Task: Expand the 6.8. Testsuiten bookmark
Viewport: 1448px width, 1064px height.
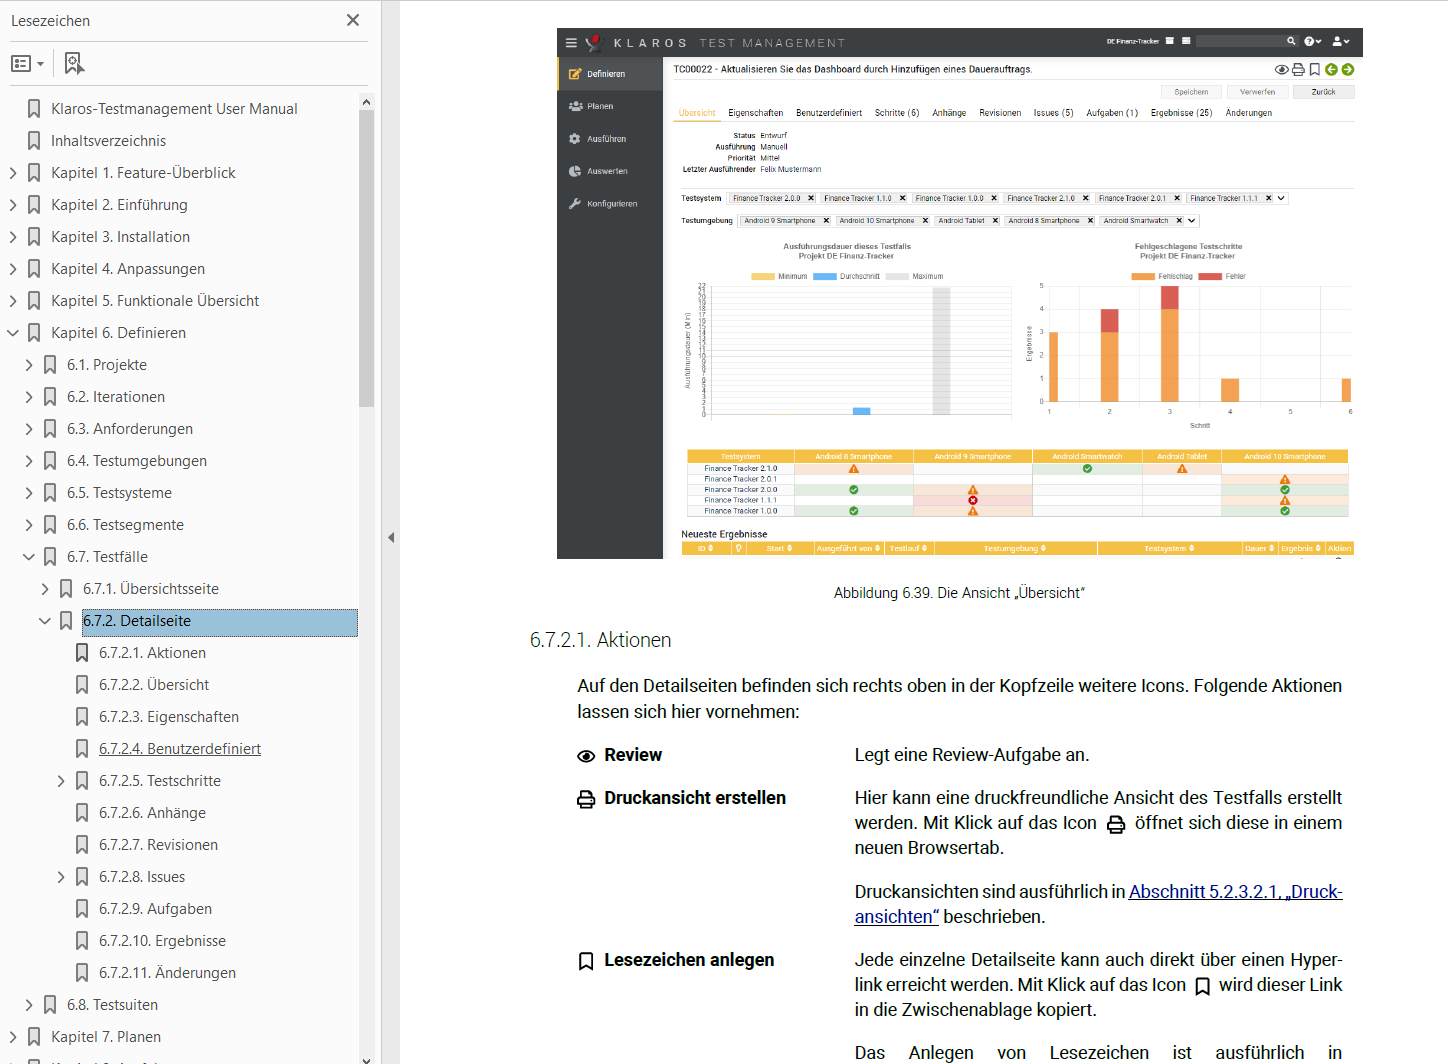Action: point(29,1005)
